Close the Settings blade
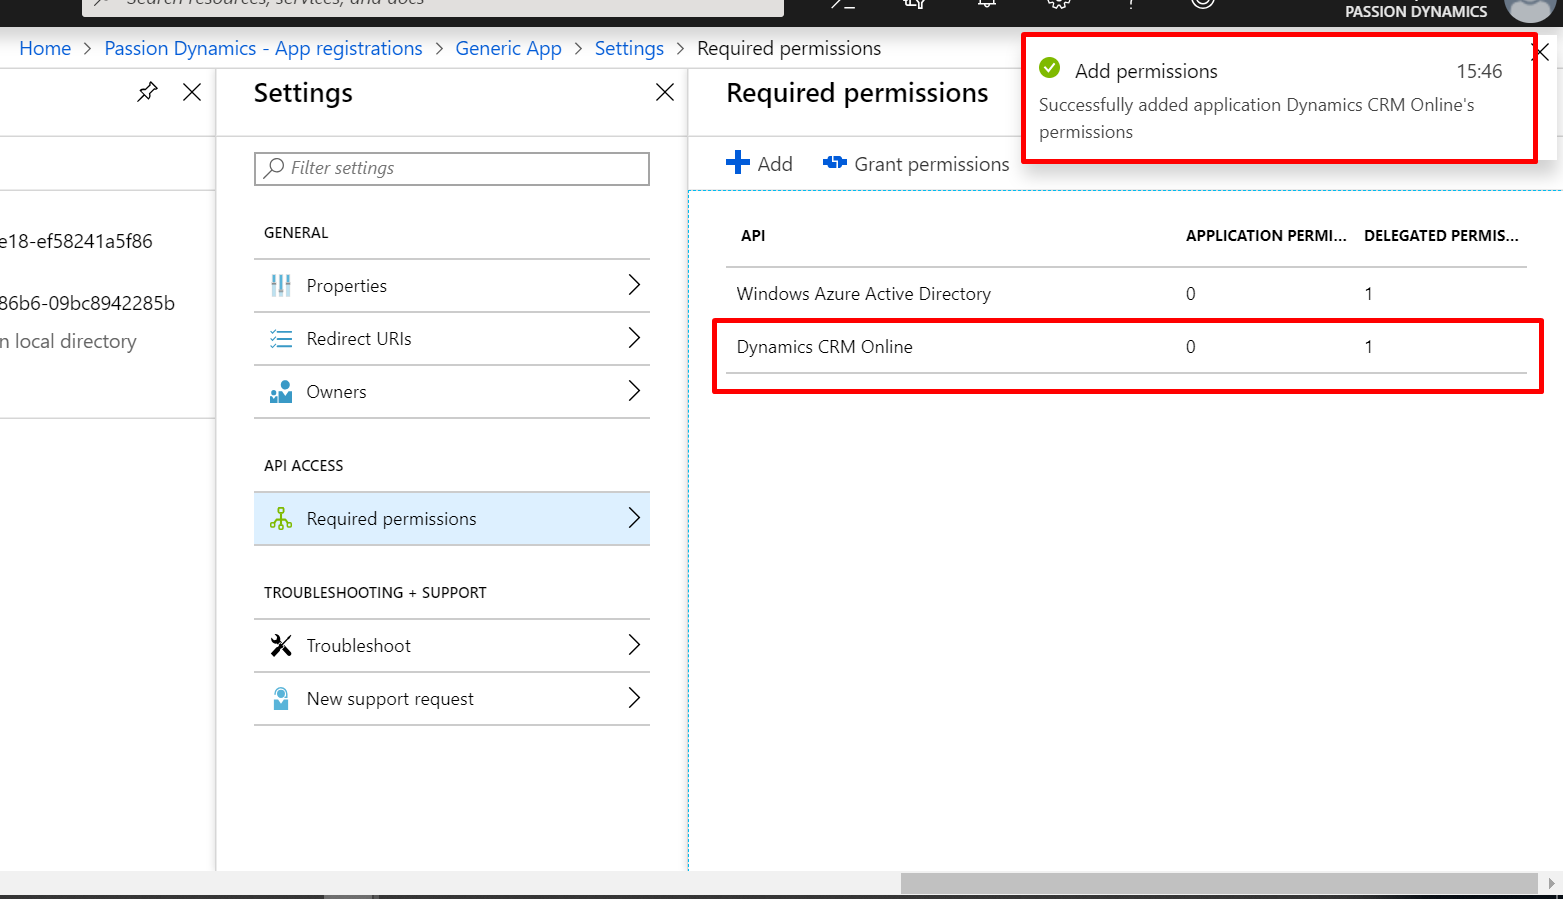The height and width of the screenshot is (899, 1563). tap(665, 92)
